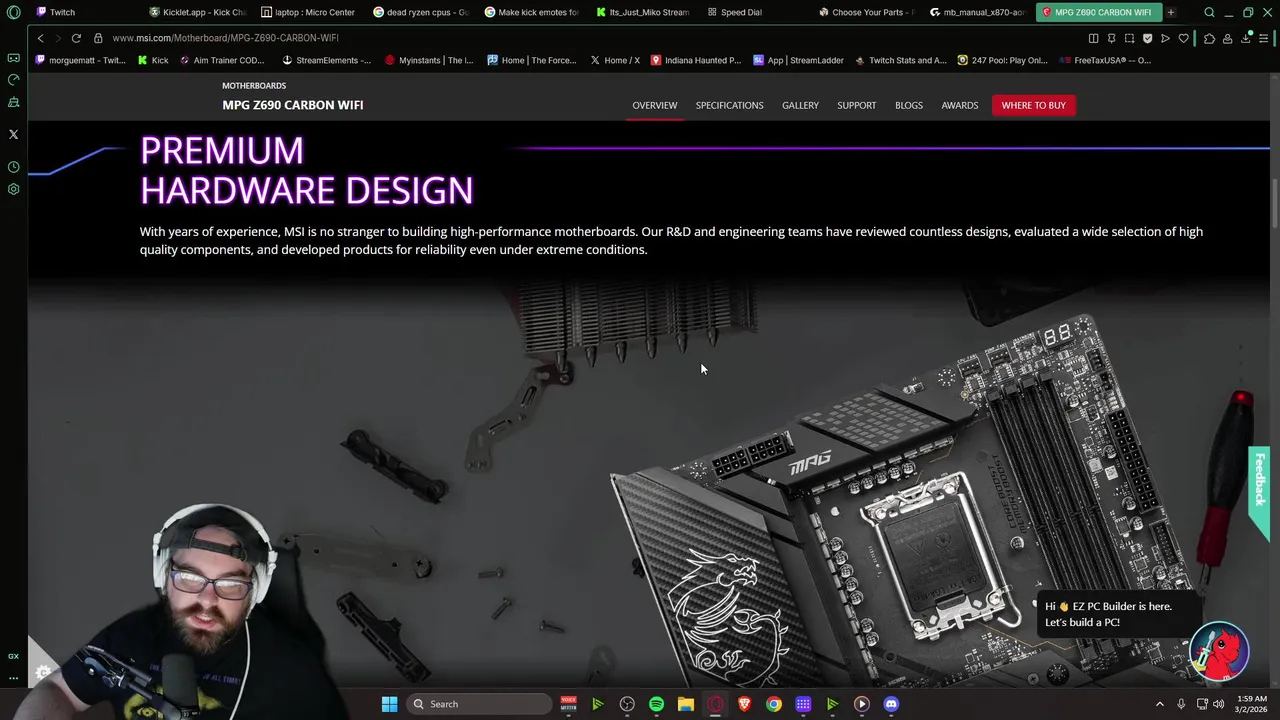The width and height of the screenshot is (1280, 720).
Task: Switch to the Speed Dial tab
Action: coord(755,12)
